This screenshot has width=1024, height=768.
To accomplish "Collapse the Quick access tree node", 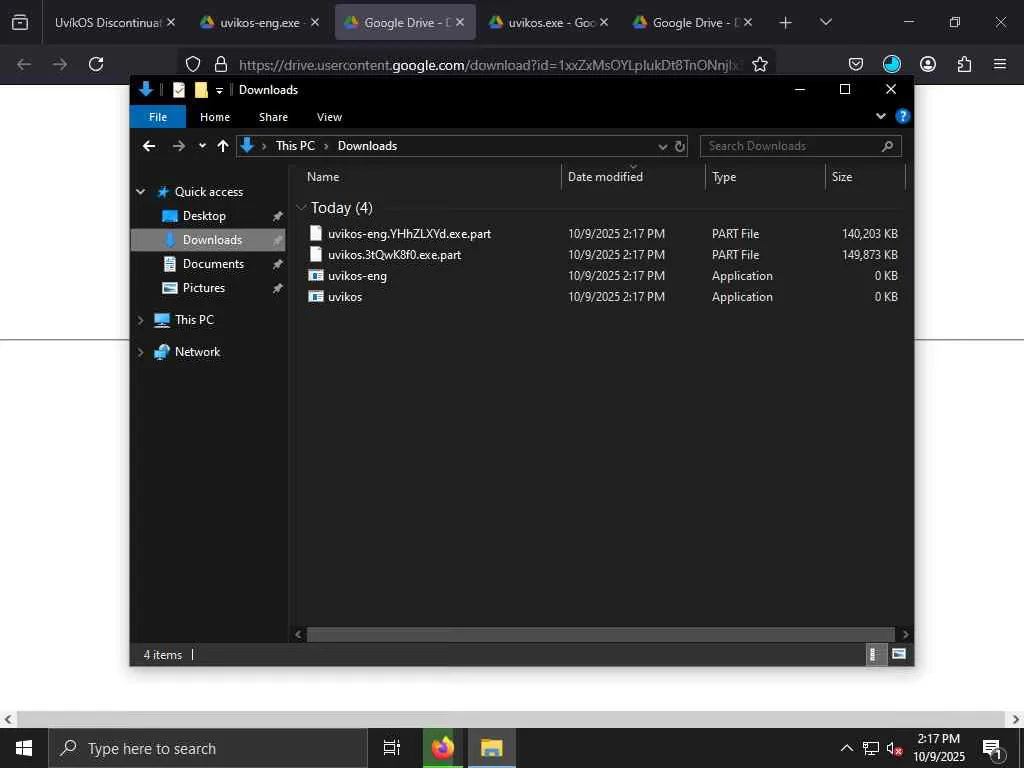I will click(140, 192).
